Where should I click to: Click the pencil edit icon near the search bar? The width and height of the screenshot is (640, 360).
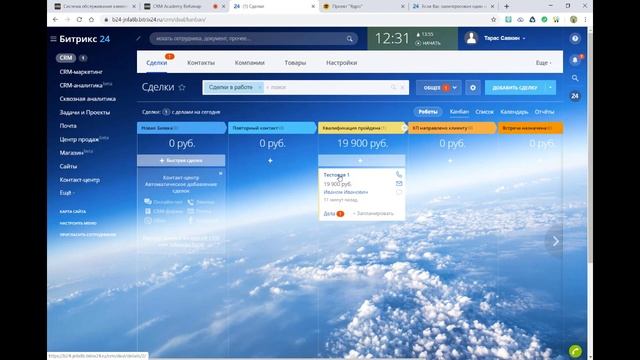tap(138, 38)
